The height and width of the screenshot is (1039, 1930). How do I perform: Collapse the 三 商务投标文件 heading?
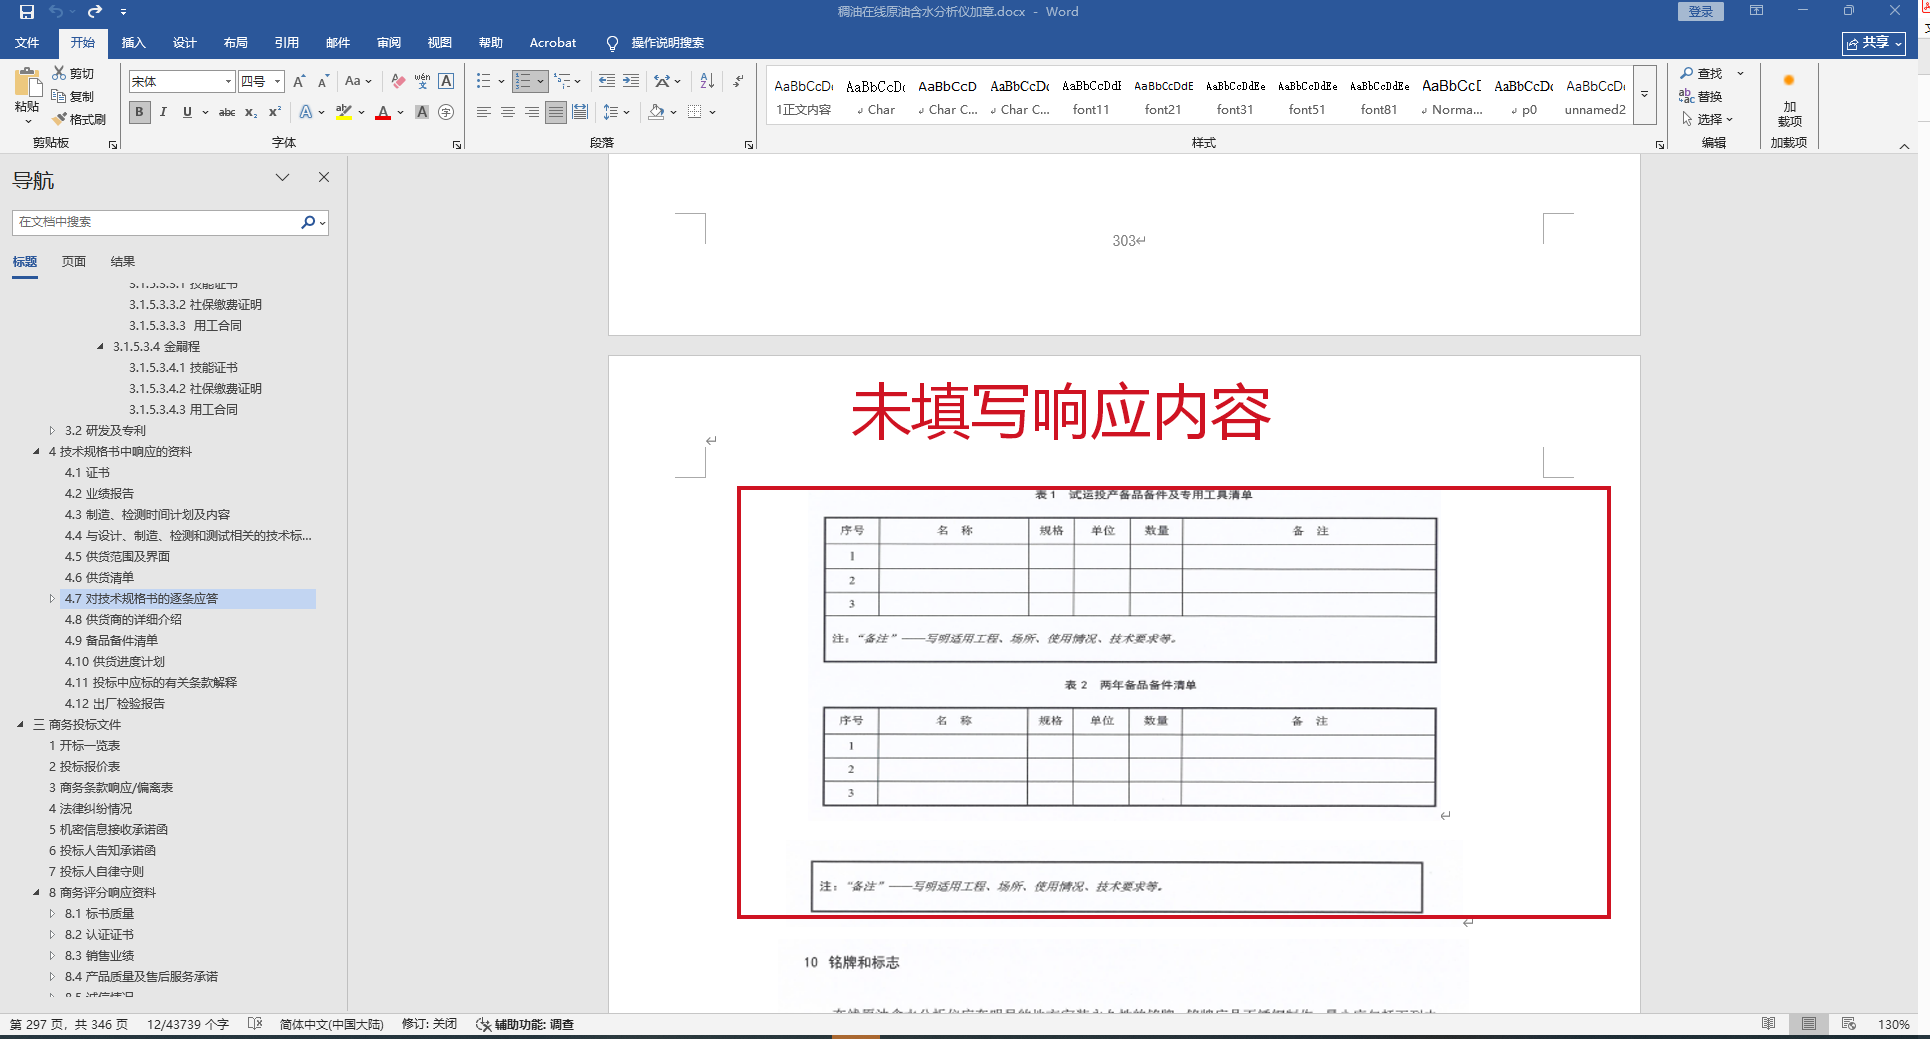[x=20, y=725]
